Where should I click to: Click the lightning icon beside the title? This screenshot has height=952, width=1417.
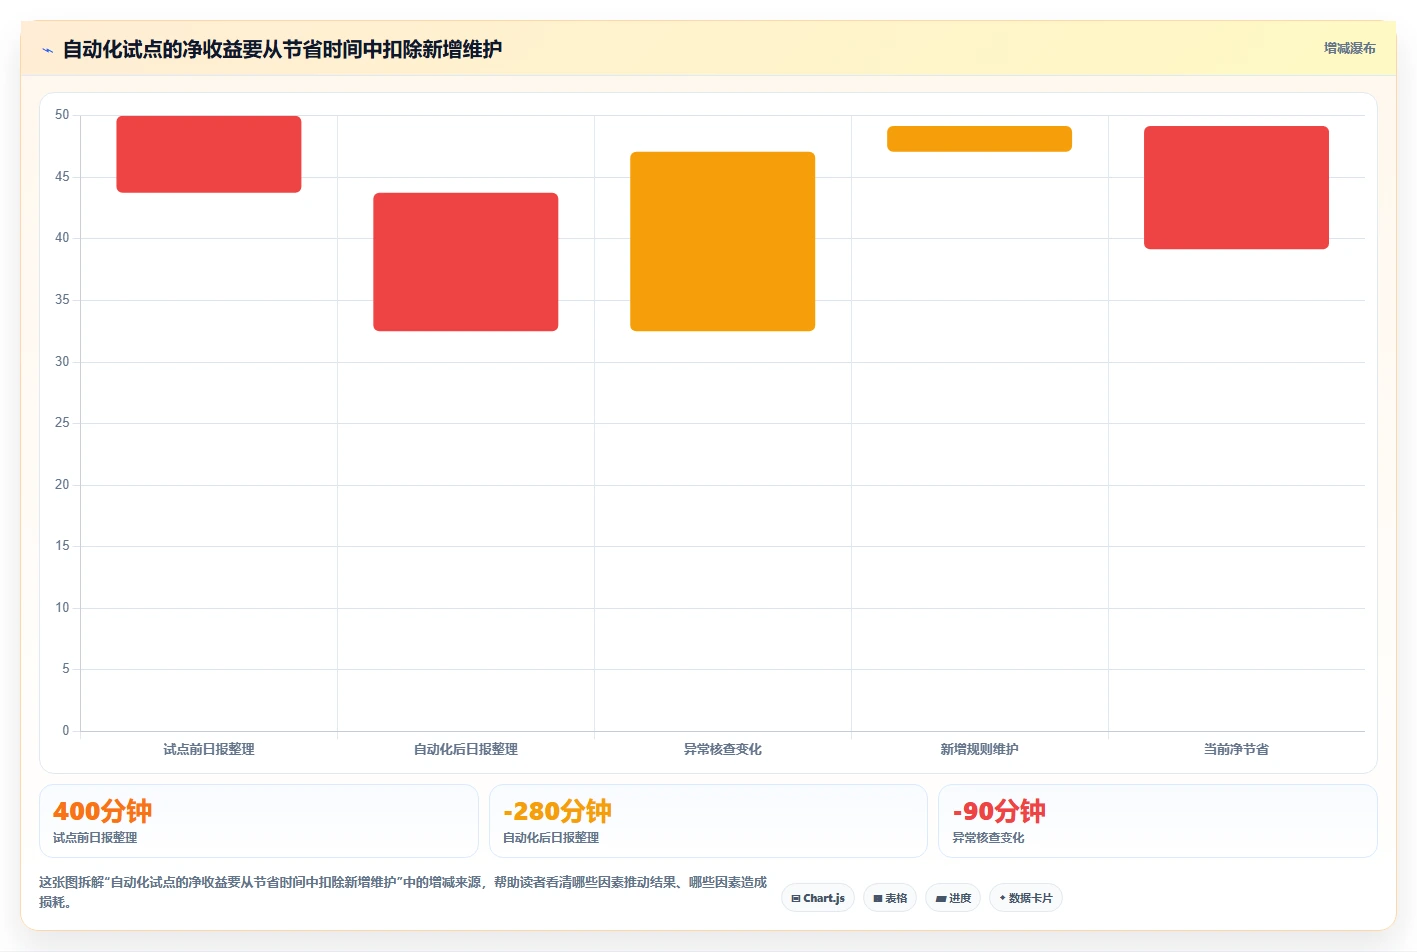pos(47,50)
